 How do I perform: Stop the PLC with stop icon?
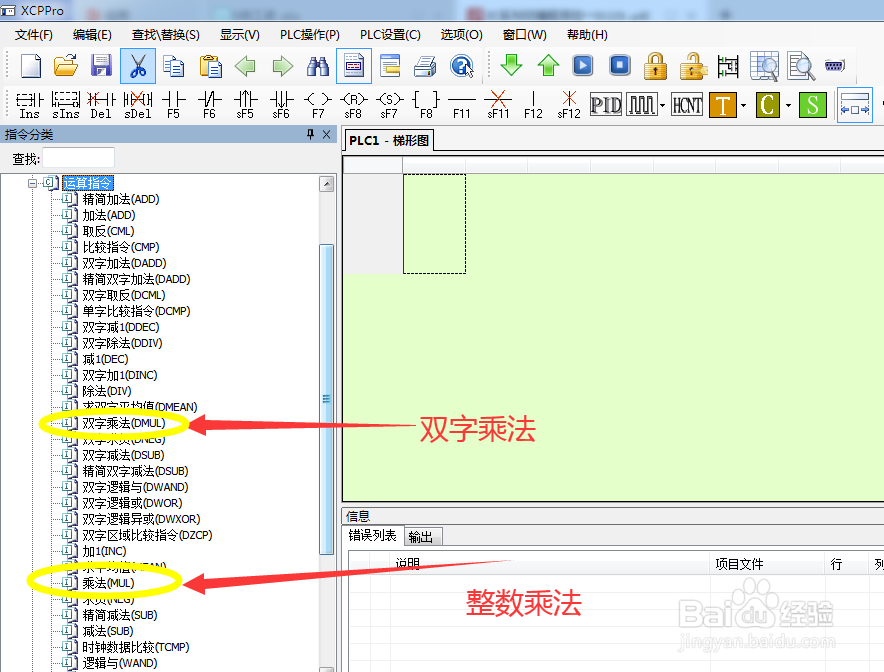pyautogui.click(x=620, y=65)
